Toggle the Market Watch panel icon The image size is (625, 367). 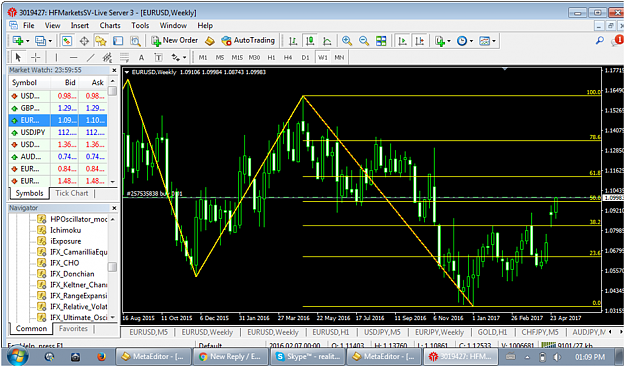coord(67,41)
